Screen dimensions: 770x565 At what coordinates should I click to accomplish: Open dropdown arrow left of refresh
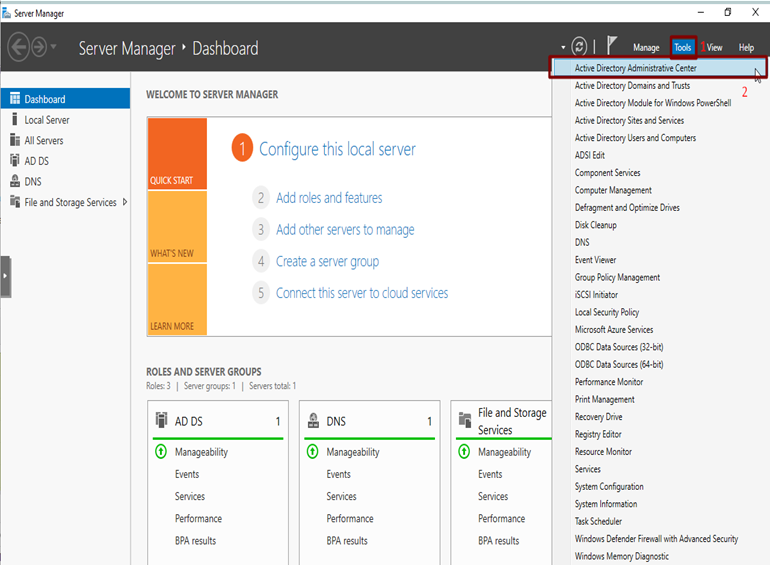[x=563, y=48]
